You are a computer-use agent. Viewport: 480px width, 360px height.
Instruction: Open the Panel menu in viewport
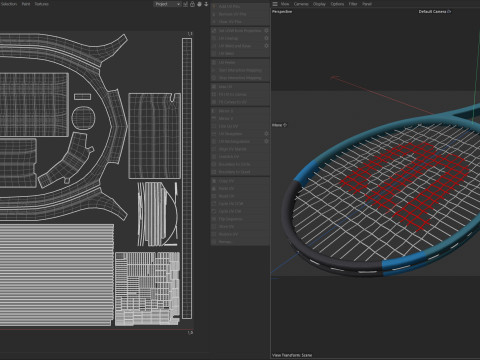pyautogui.click(x=367, y=4)
